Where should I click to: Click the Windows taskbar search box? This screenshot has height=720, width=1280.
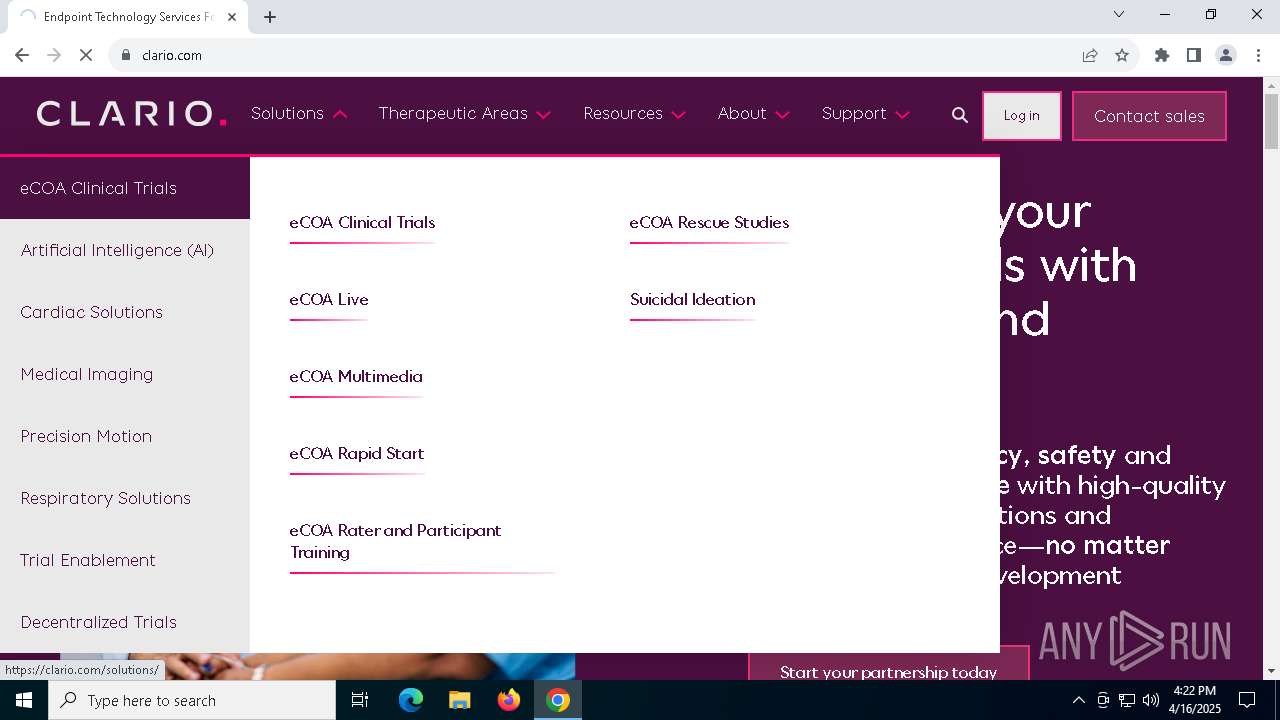coord(192,700)
